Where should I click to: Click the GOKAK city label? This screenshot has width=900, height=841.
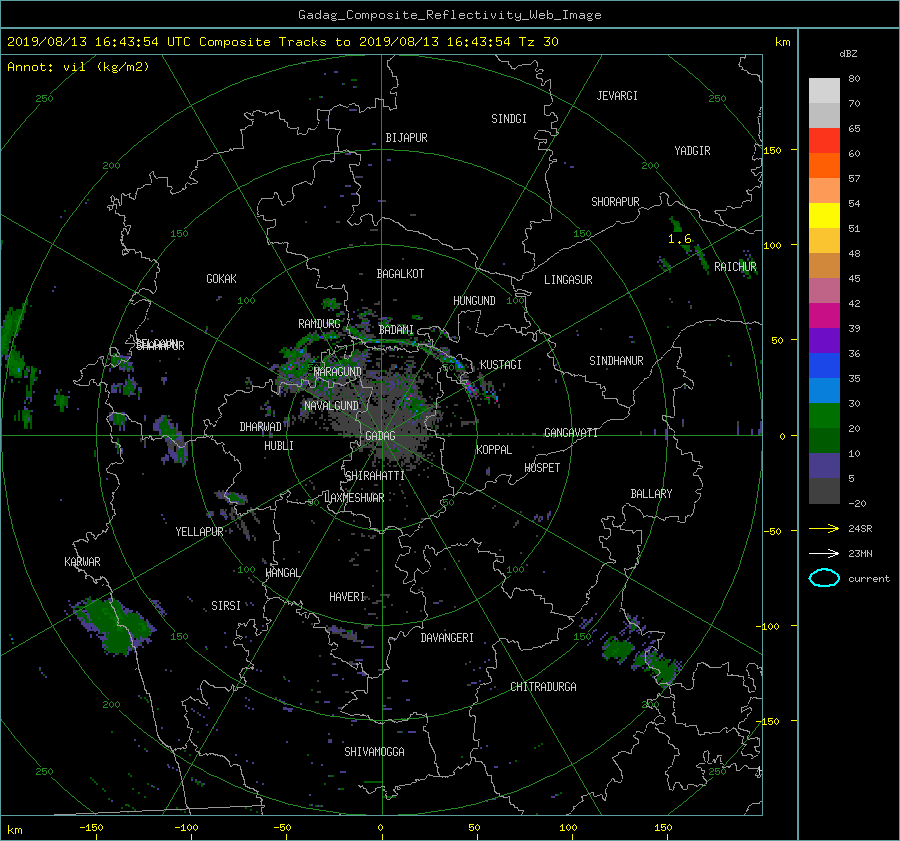(222, 279)
